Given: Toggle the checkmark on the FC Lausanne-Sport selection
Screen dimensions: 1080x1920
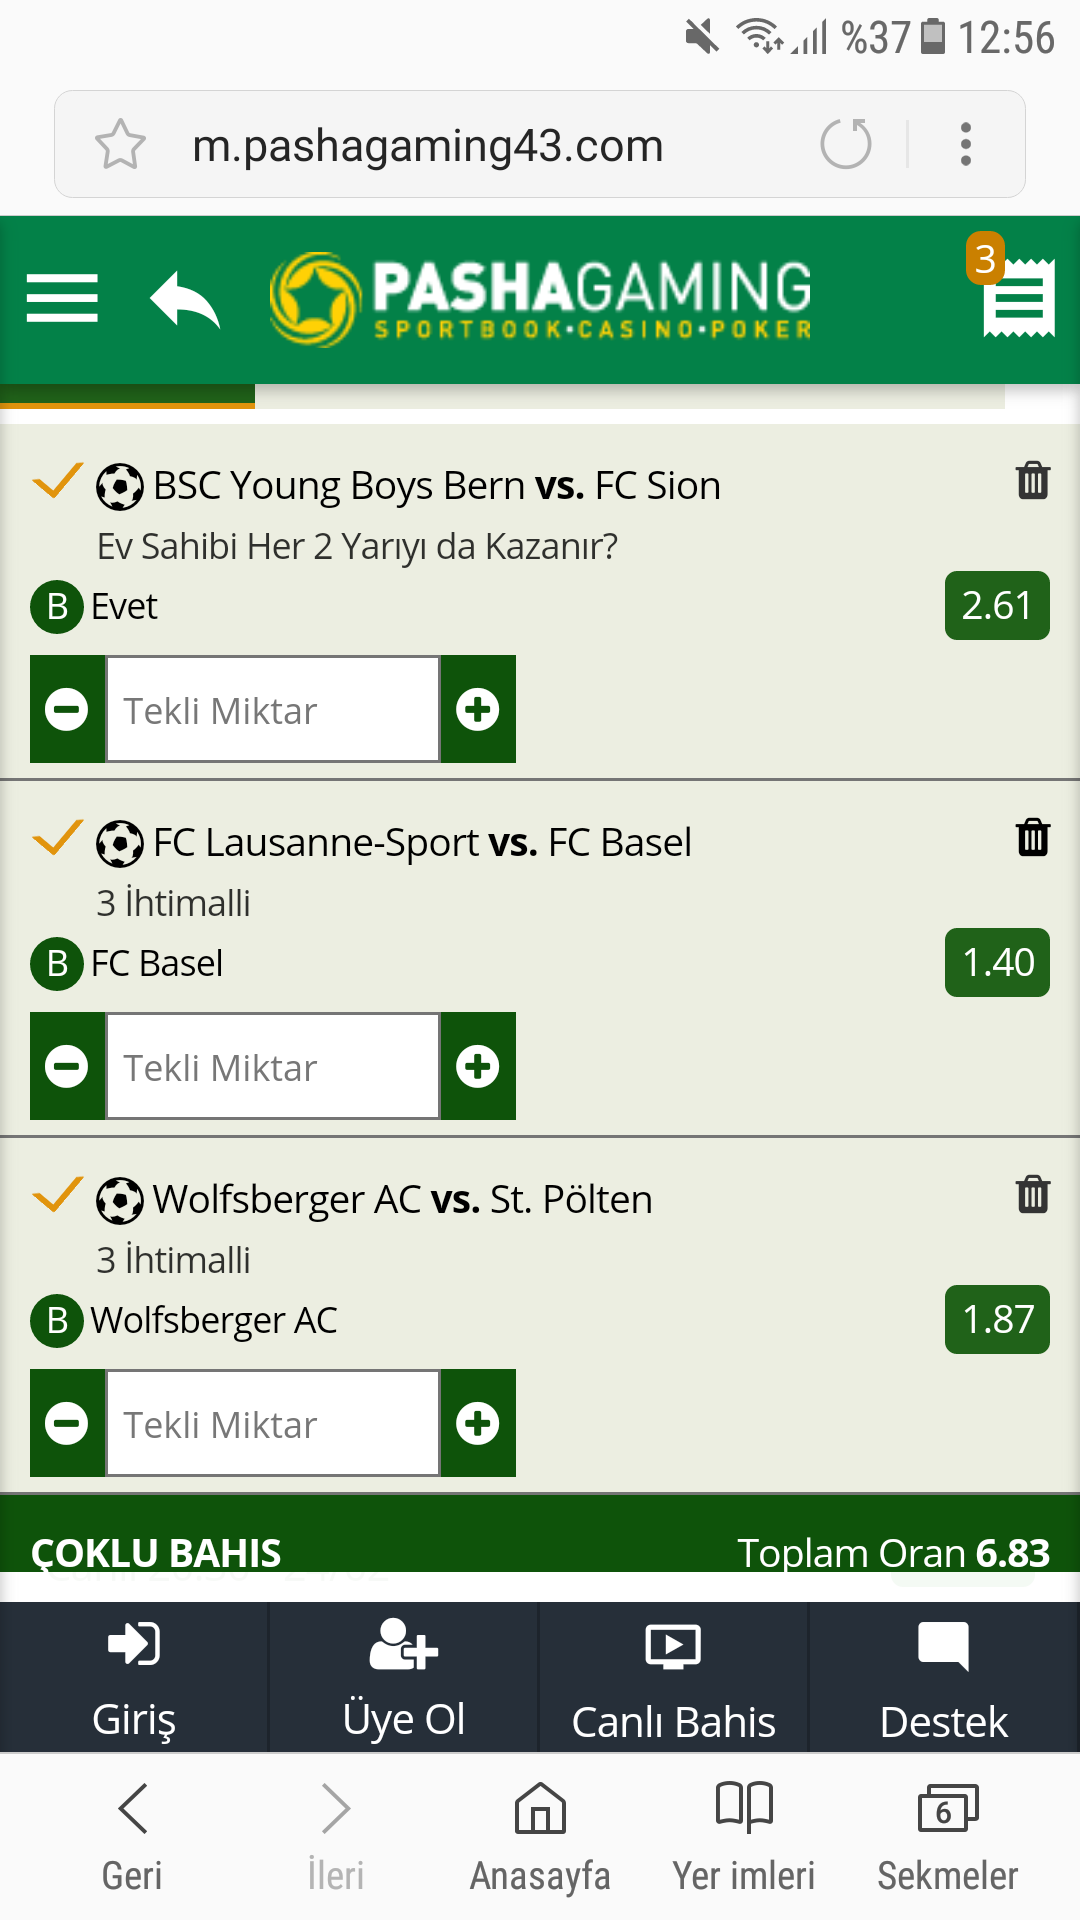Looking at the screenshot, I should pyautogui.click(x=57, y=838).
